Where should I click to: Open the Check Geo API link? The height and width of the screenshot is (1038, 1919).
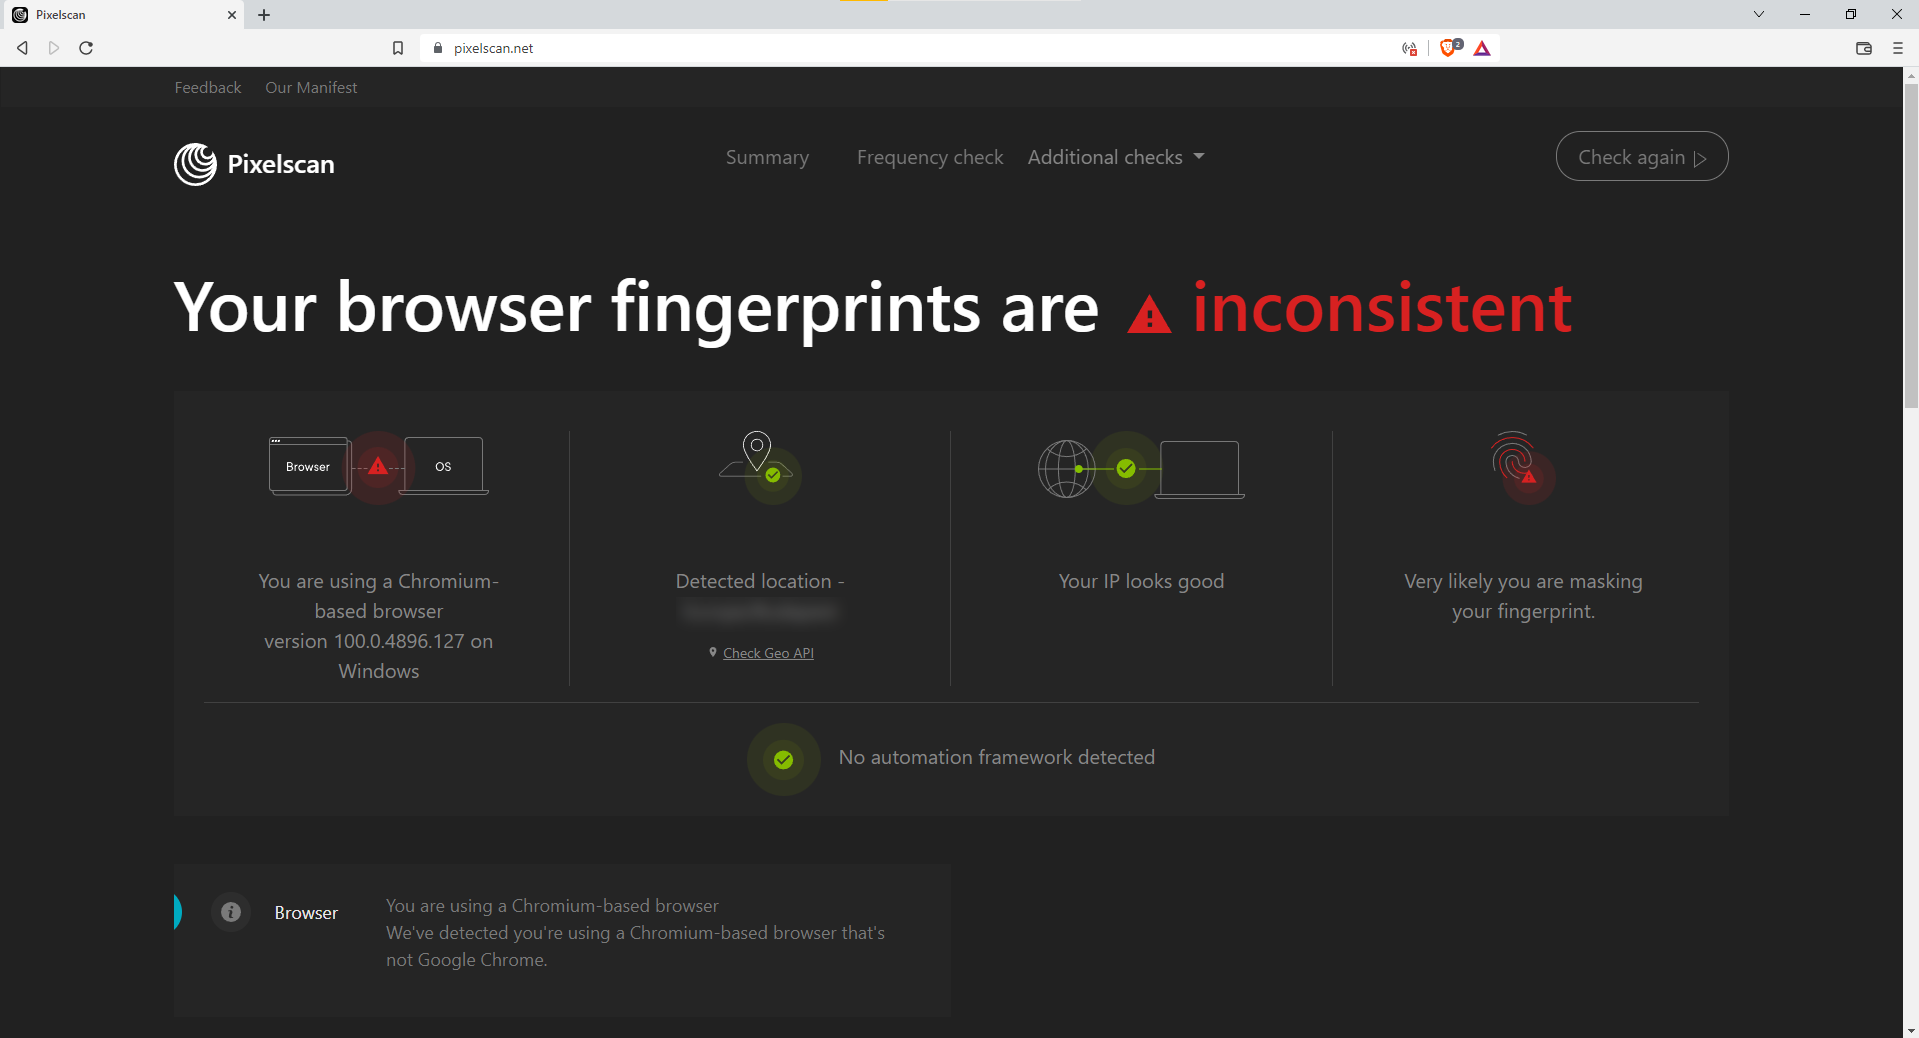[768, 653]
